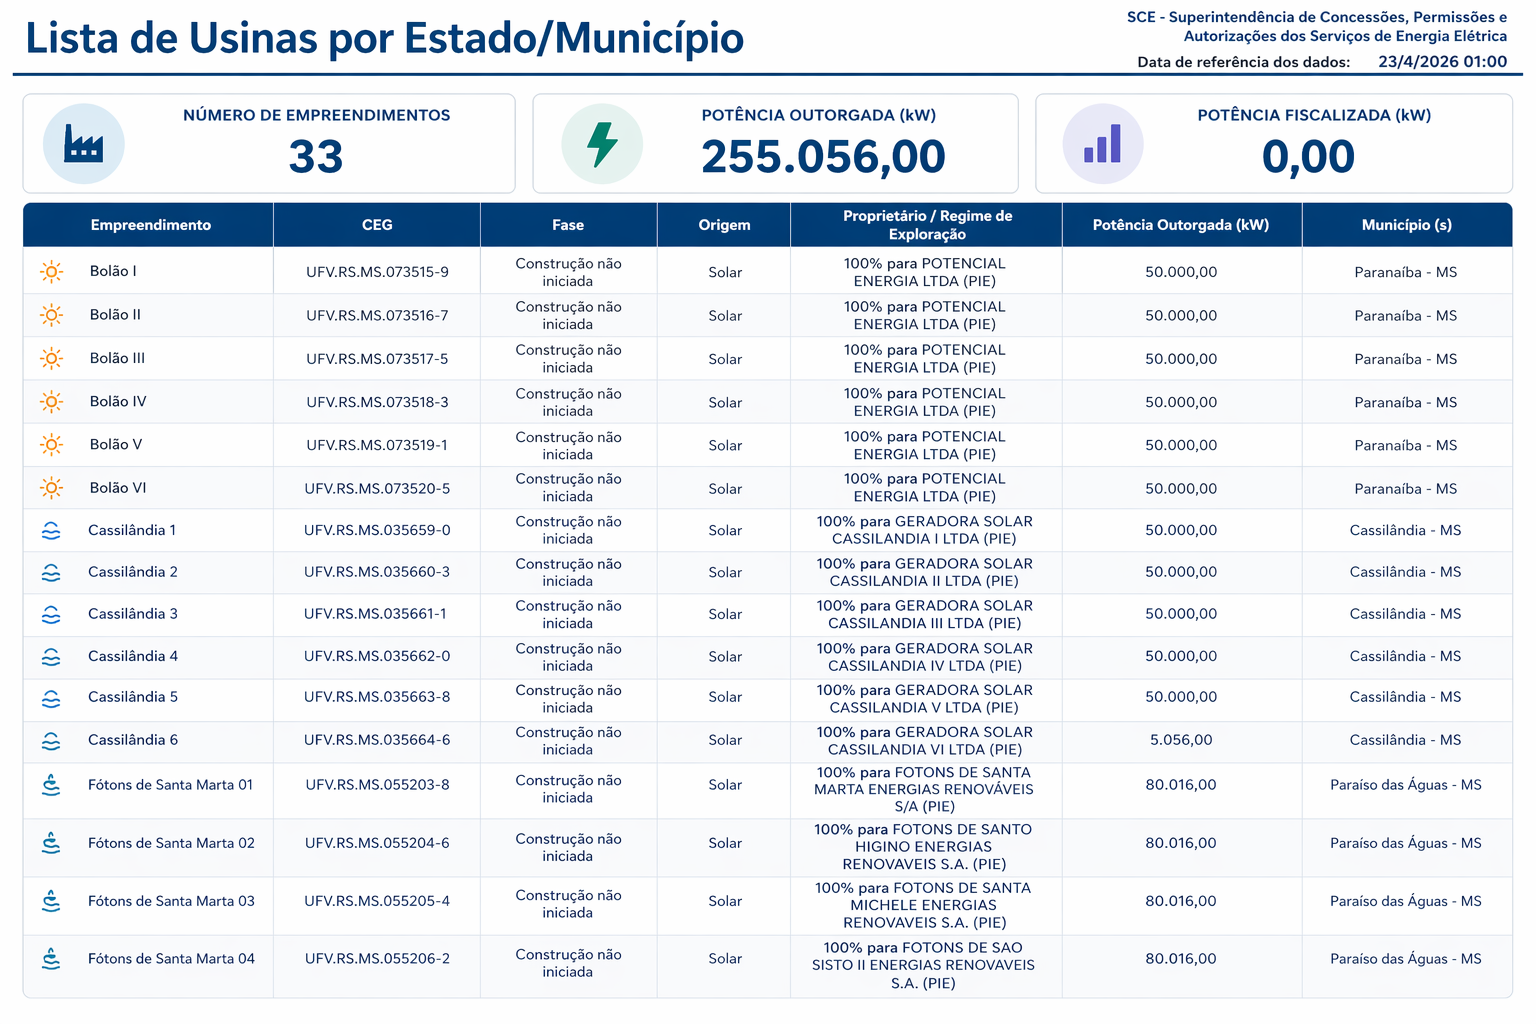Screen dimensions: 1536x1024
Task: Click the 5.056,00 power value cell
Action: pos(1181,740)
